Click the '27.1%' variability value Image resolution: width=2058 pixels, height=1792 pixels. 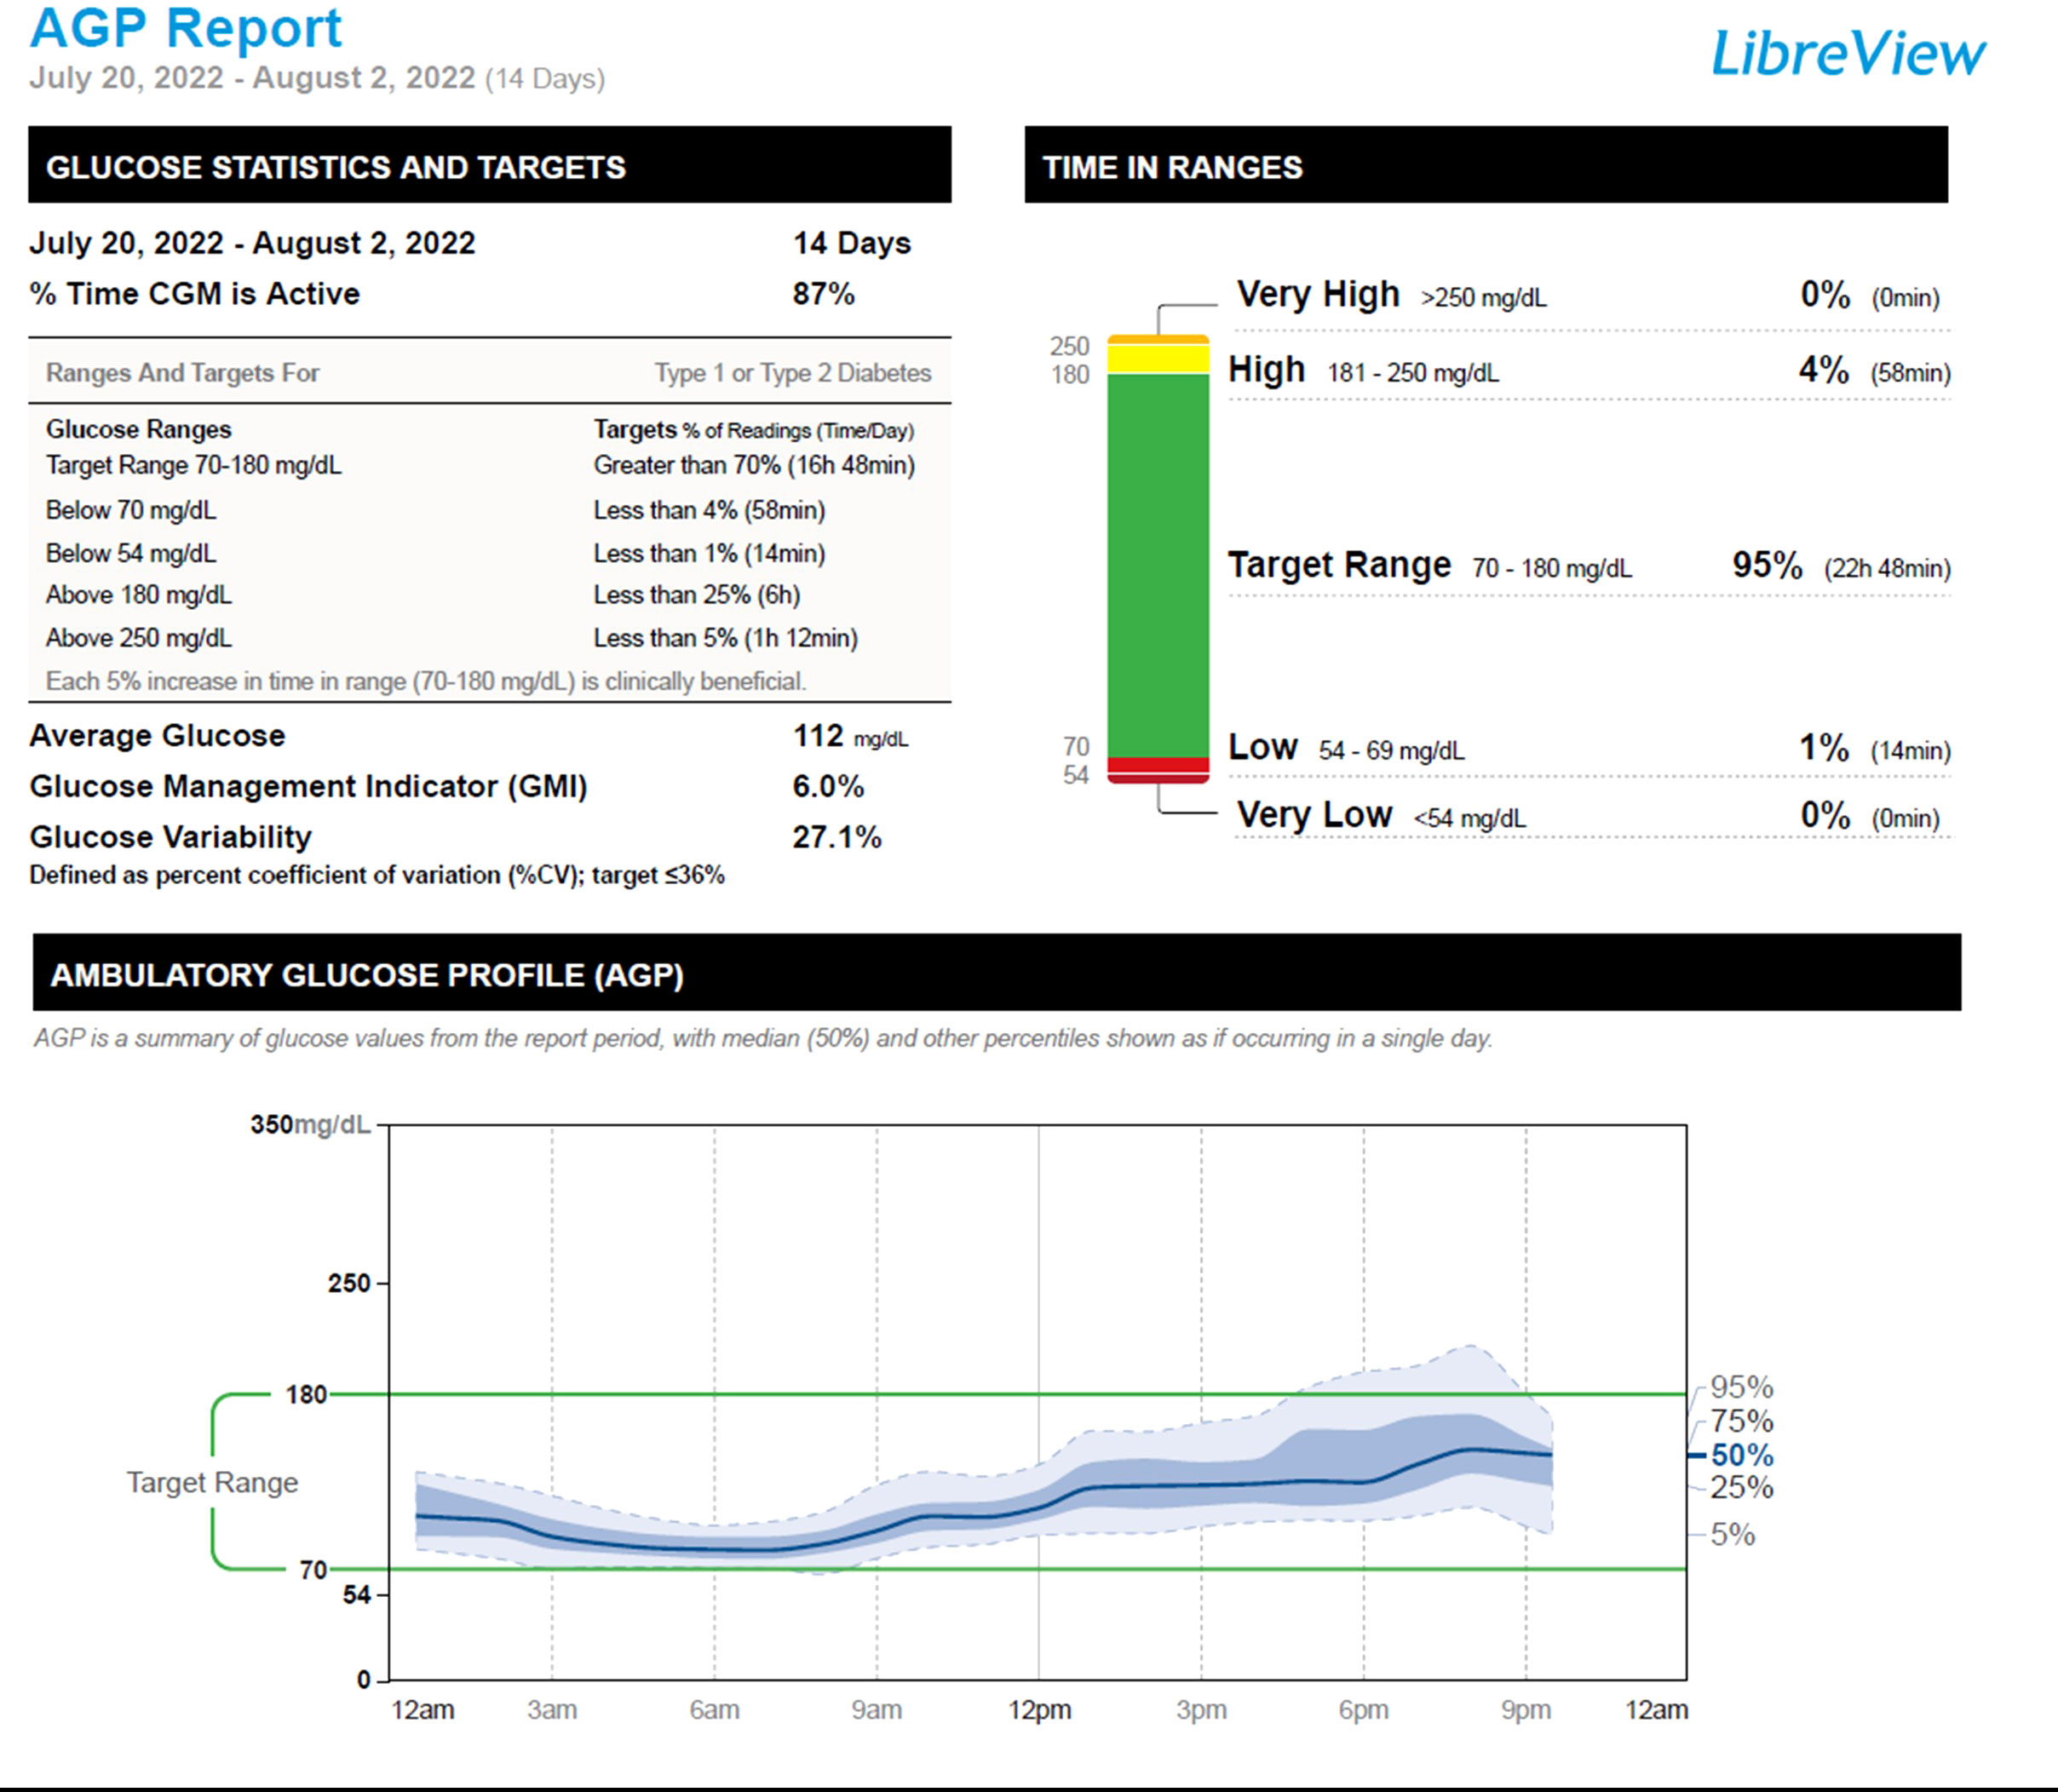click(837, 837)
